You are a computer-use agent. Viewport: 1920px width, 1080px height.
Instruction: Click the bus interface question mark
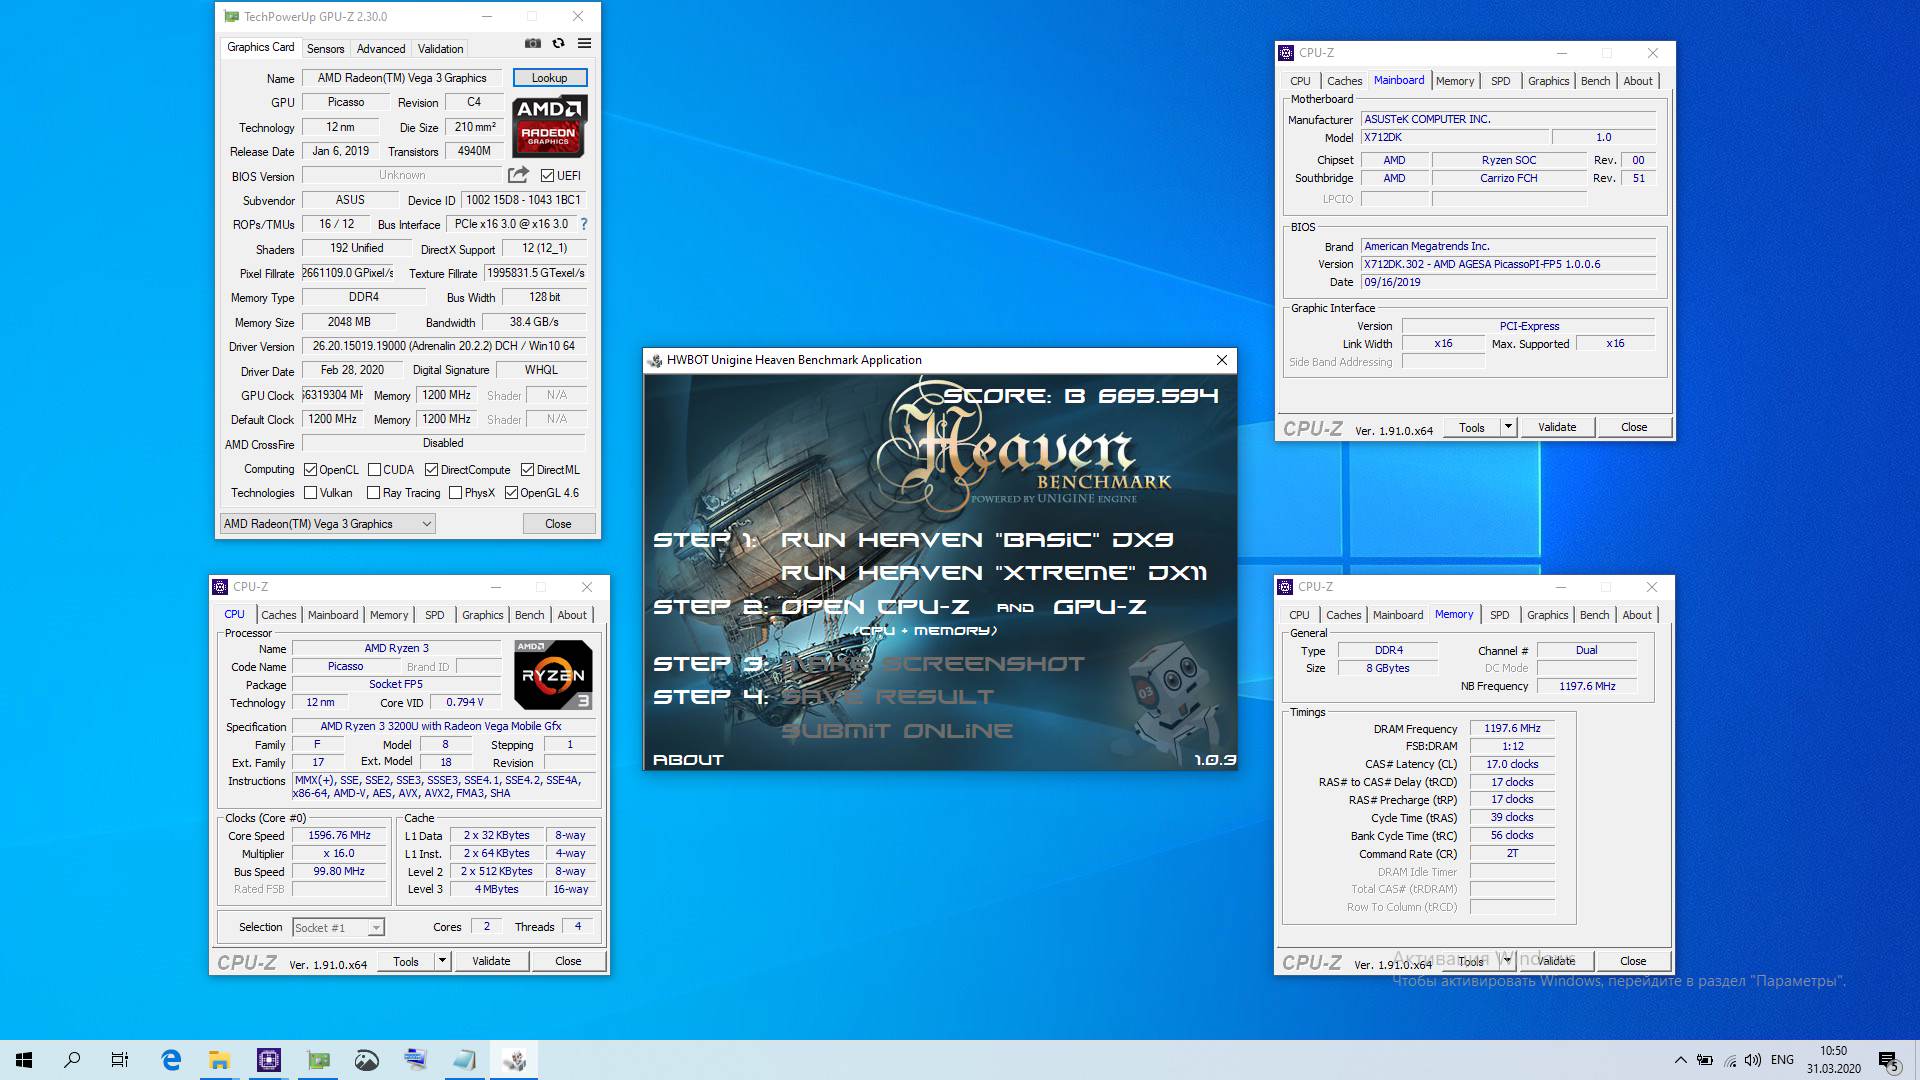584,224
